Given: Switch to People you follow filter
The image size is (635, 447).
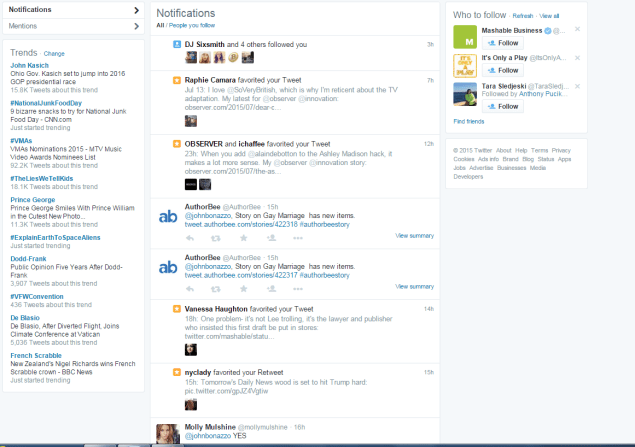Looking at the screenshot, I should click(192, 25).
